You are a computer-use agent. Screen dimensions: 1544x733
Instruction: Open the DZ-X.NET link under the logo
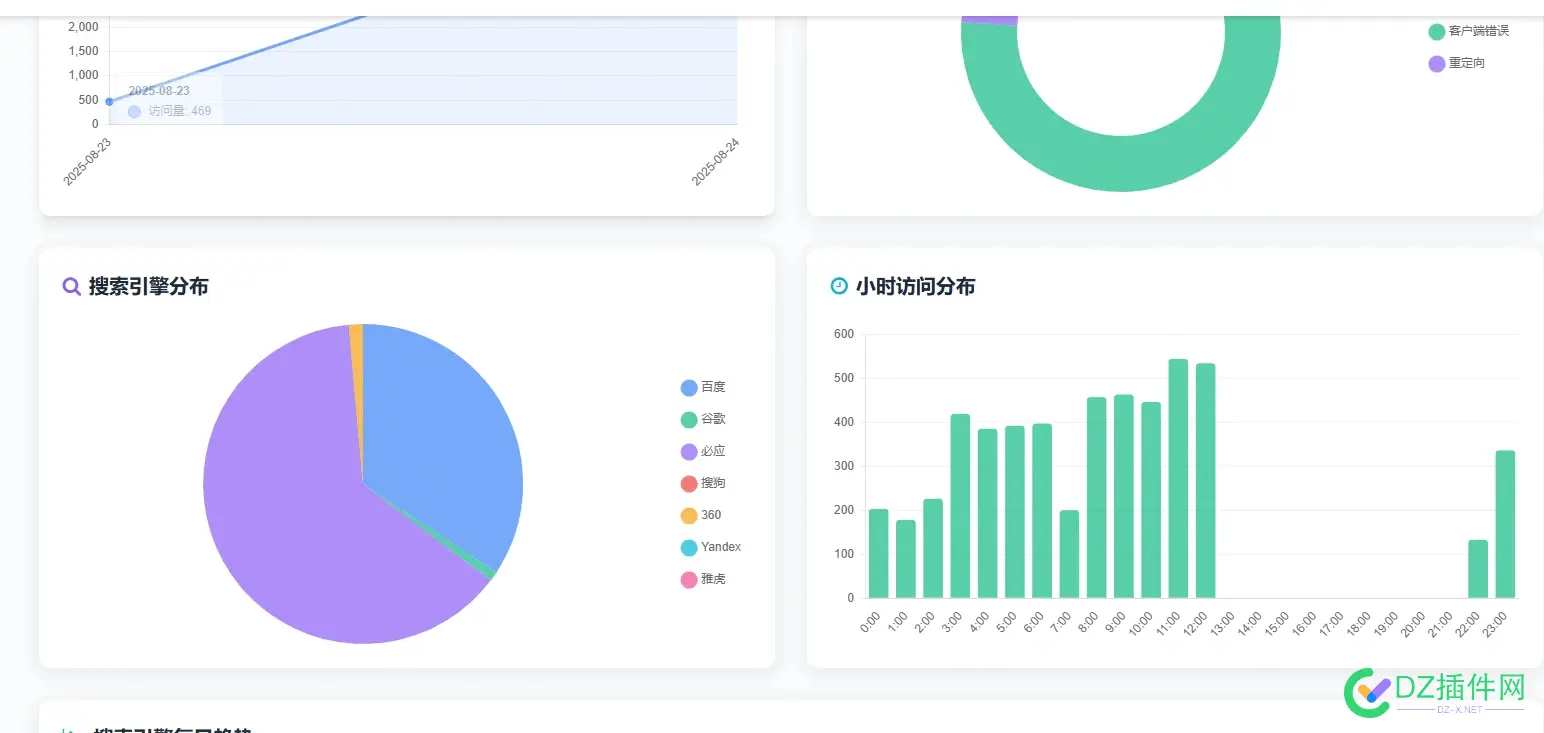1458,711
